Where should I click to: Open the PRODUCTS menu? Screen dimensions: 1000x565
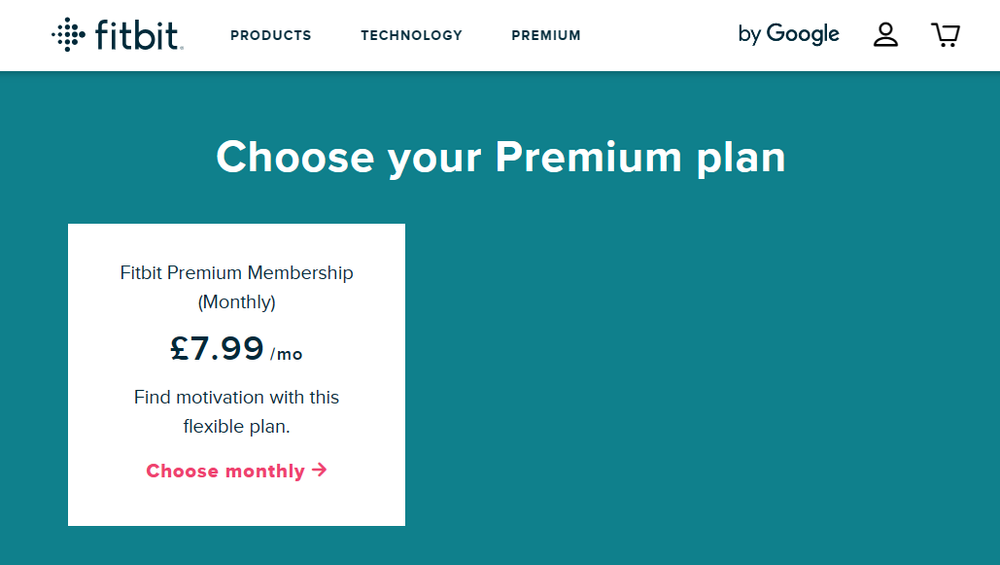(271, 35)
